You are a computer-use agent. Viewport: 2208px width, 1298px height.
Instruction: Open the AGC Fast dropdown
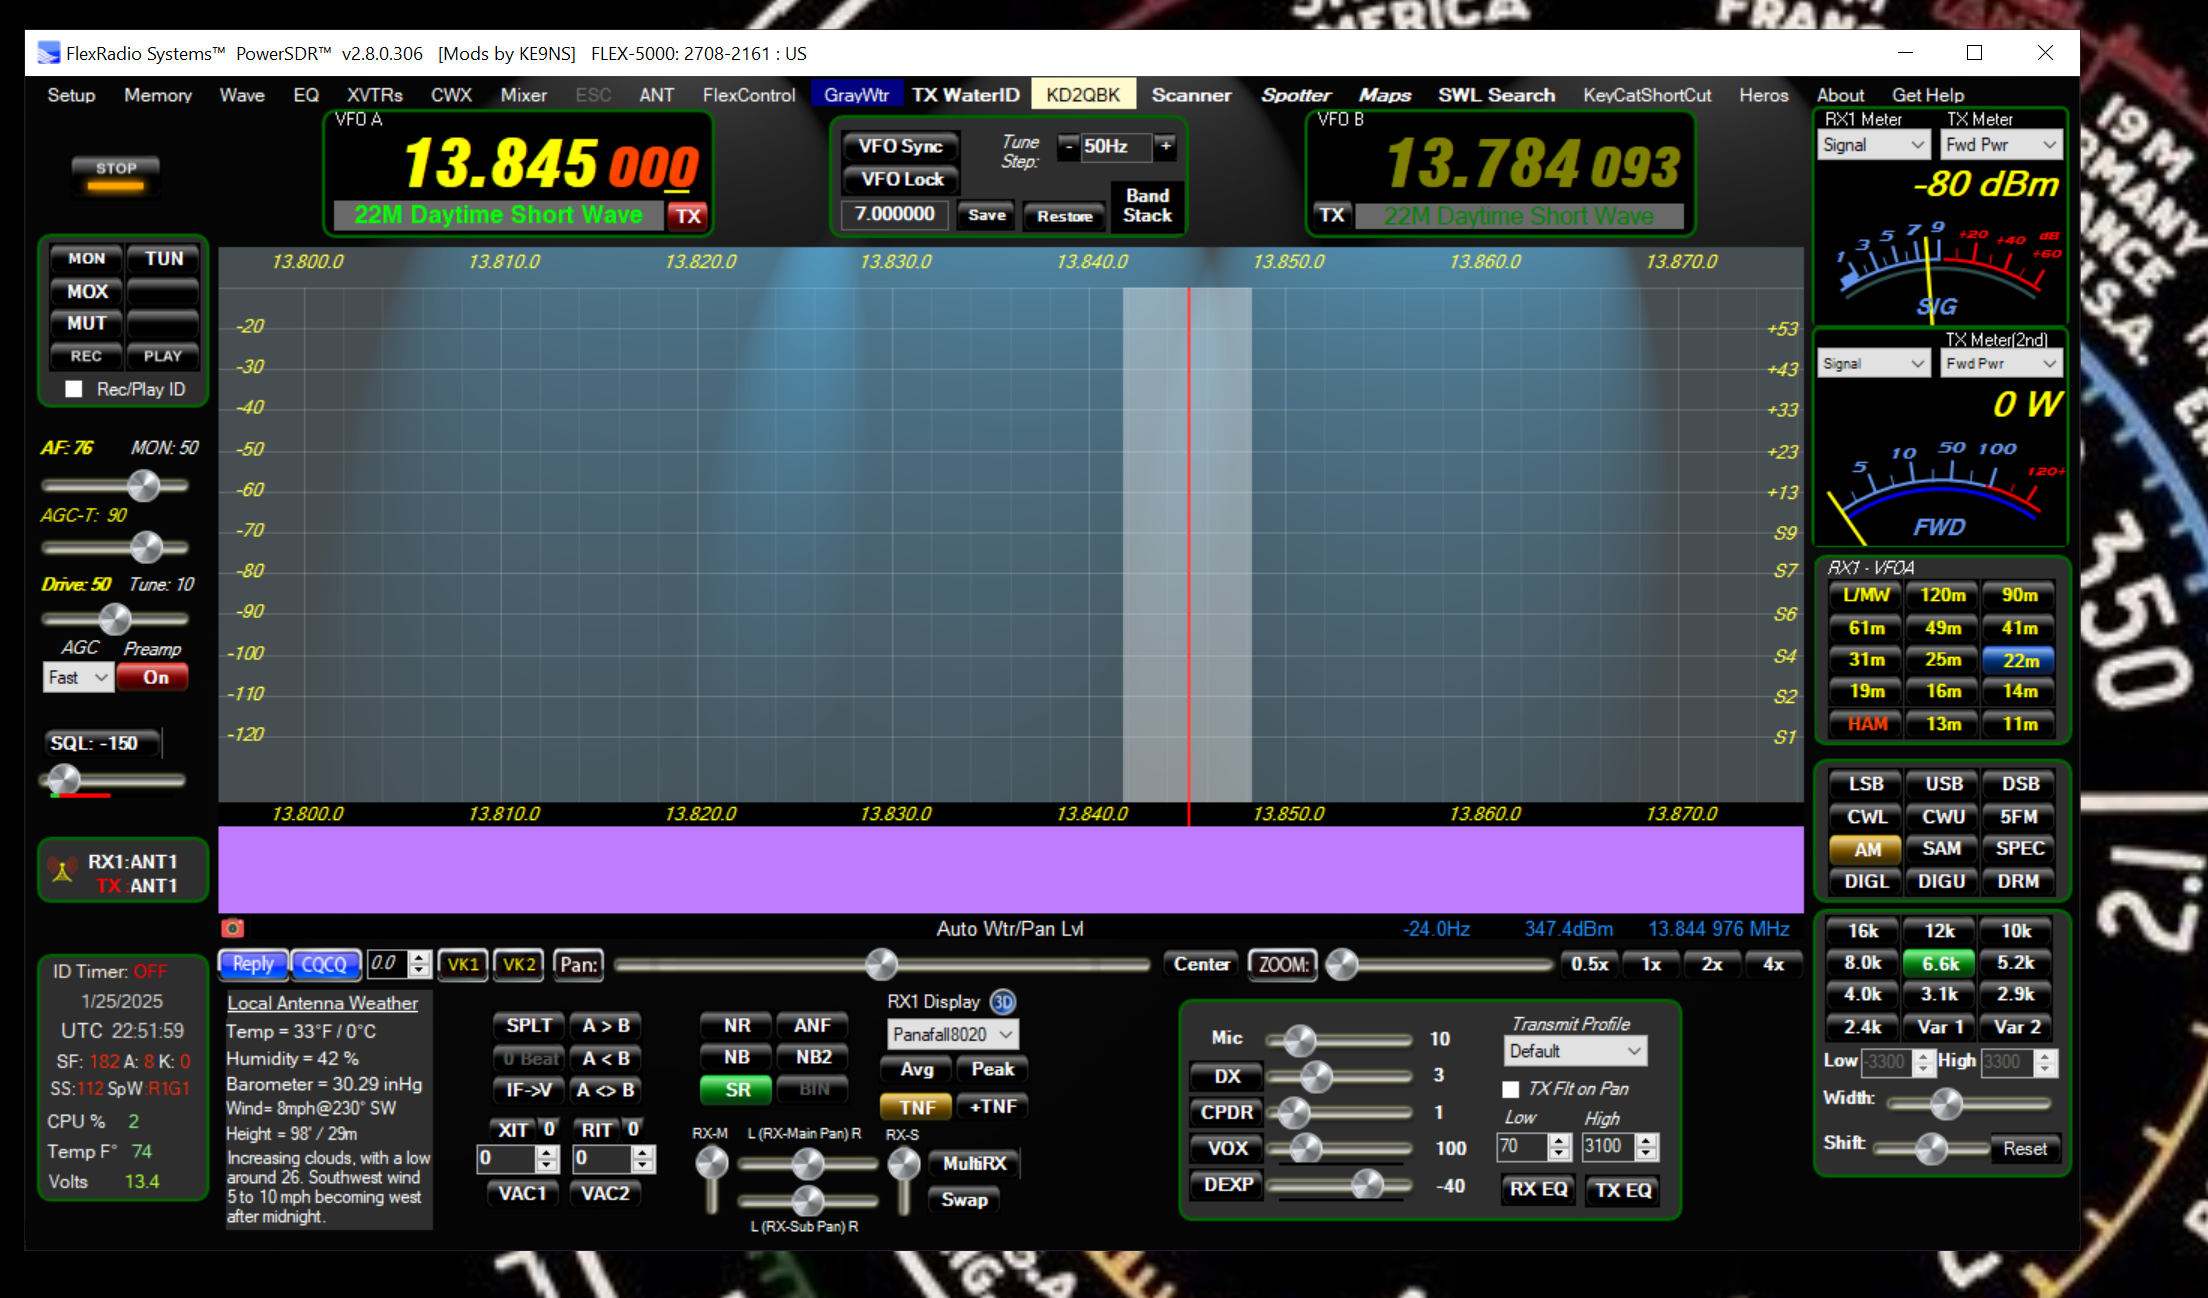pos(77,677)
